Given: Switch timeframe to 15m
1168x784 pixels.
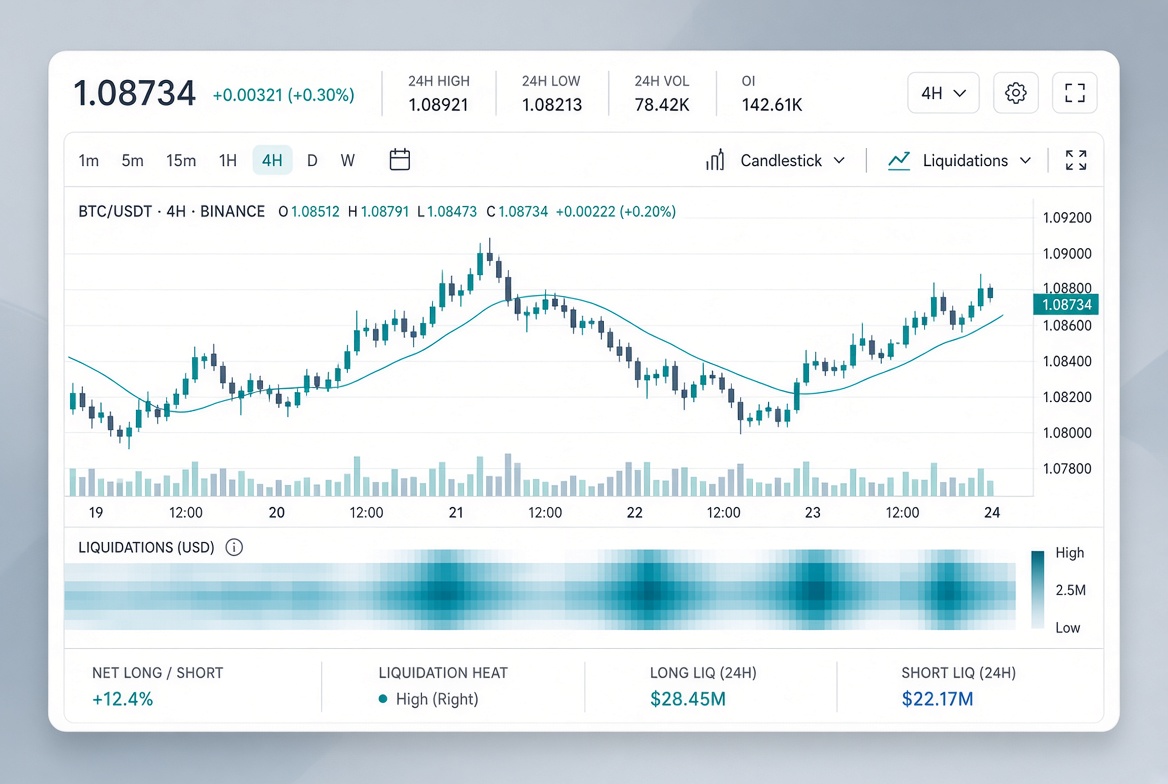Looking at the screenshot, I should [181, 160].
